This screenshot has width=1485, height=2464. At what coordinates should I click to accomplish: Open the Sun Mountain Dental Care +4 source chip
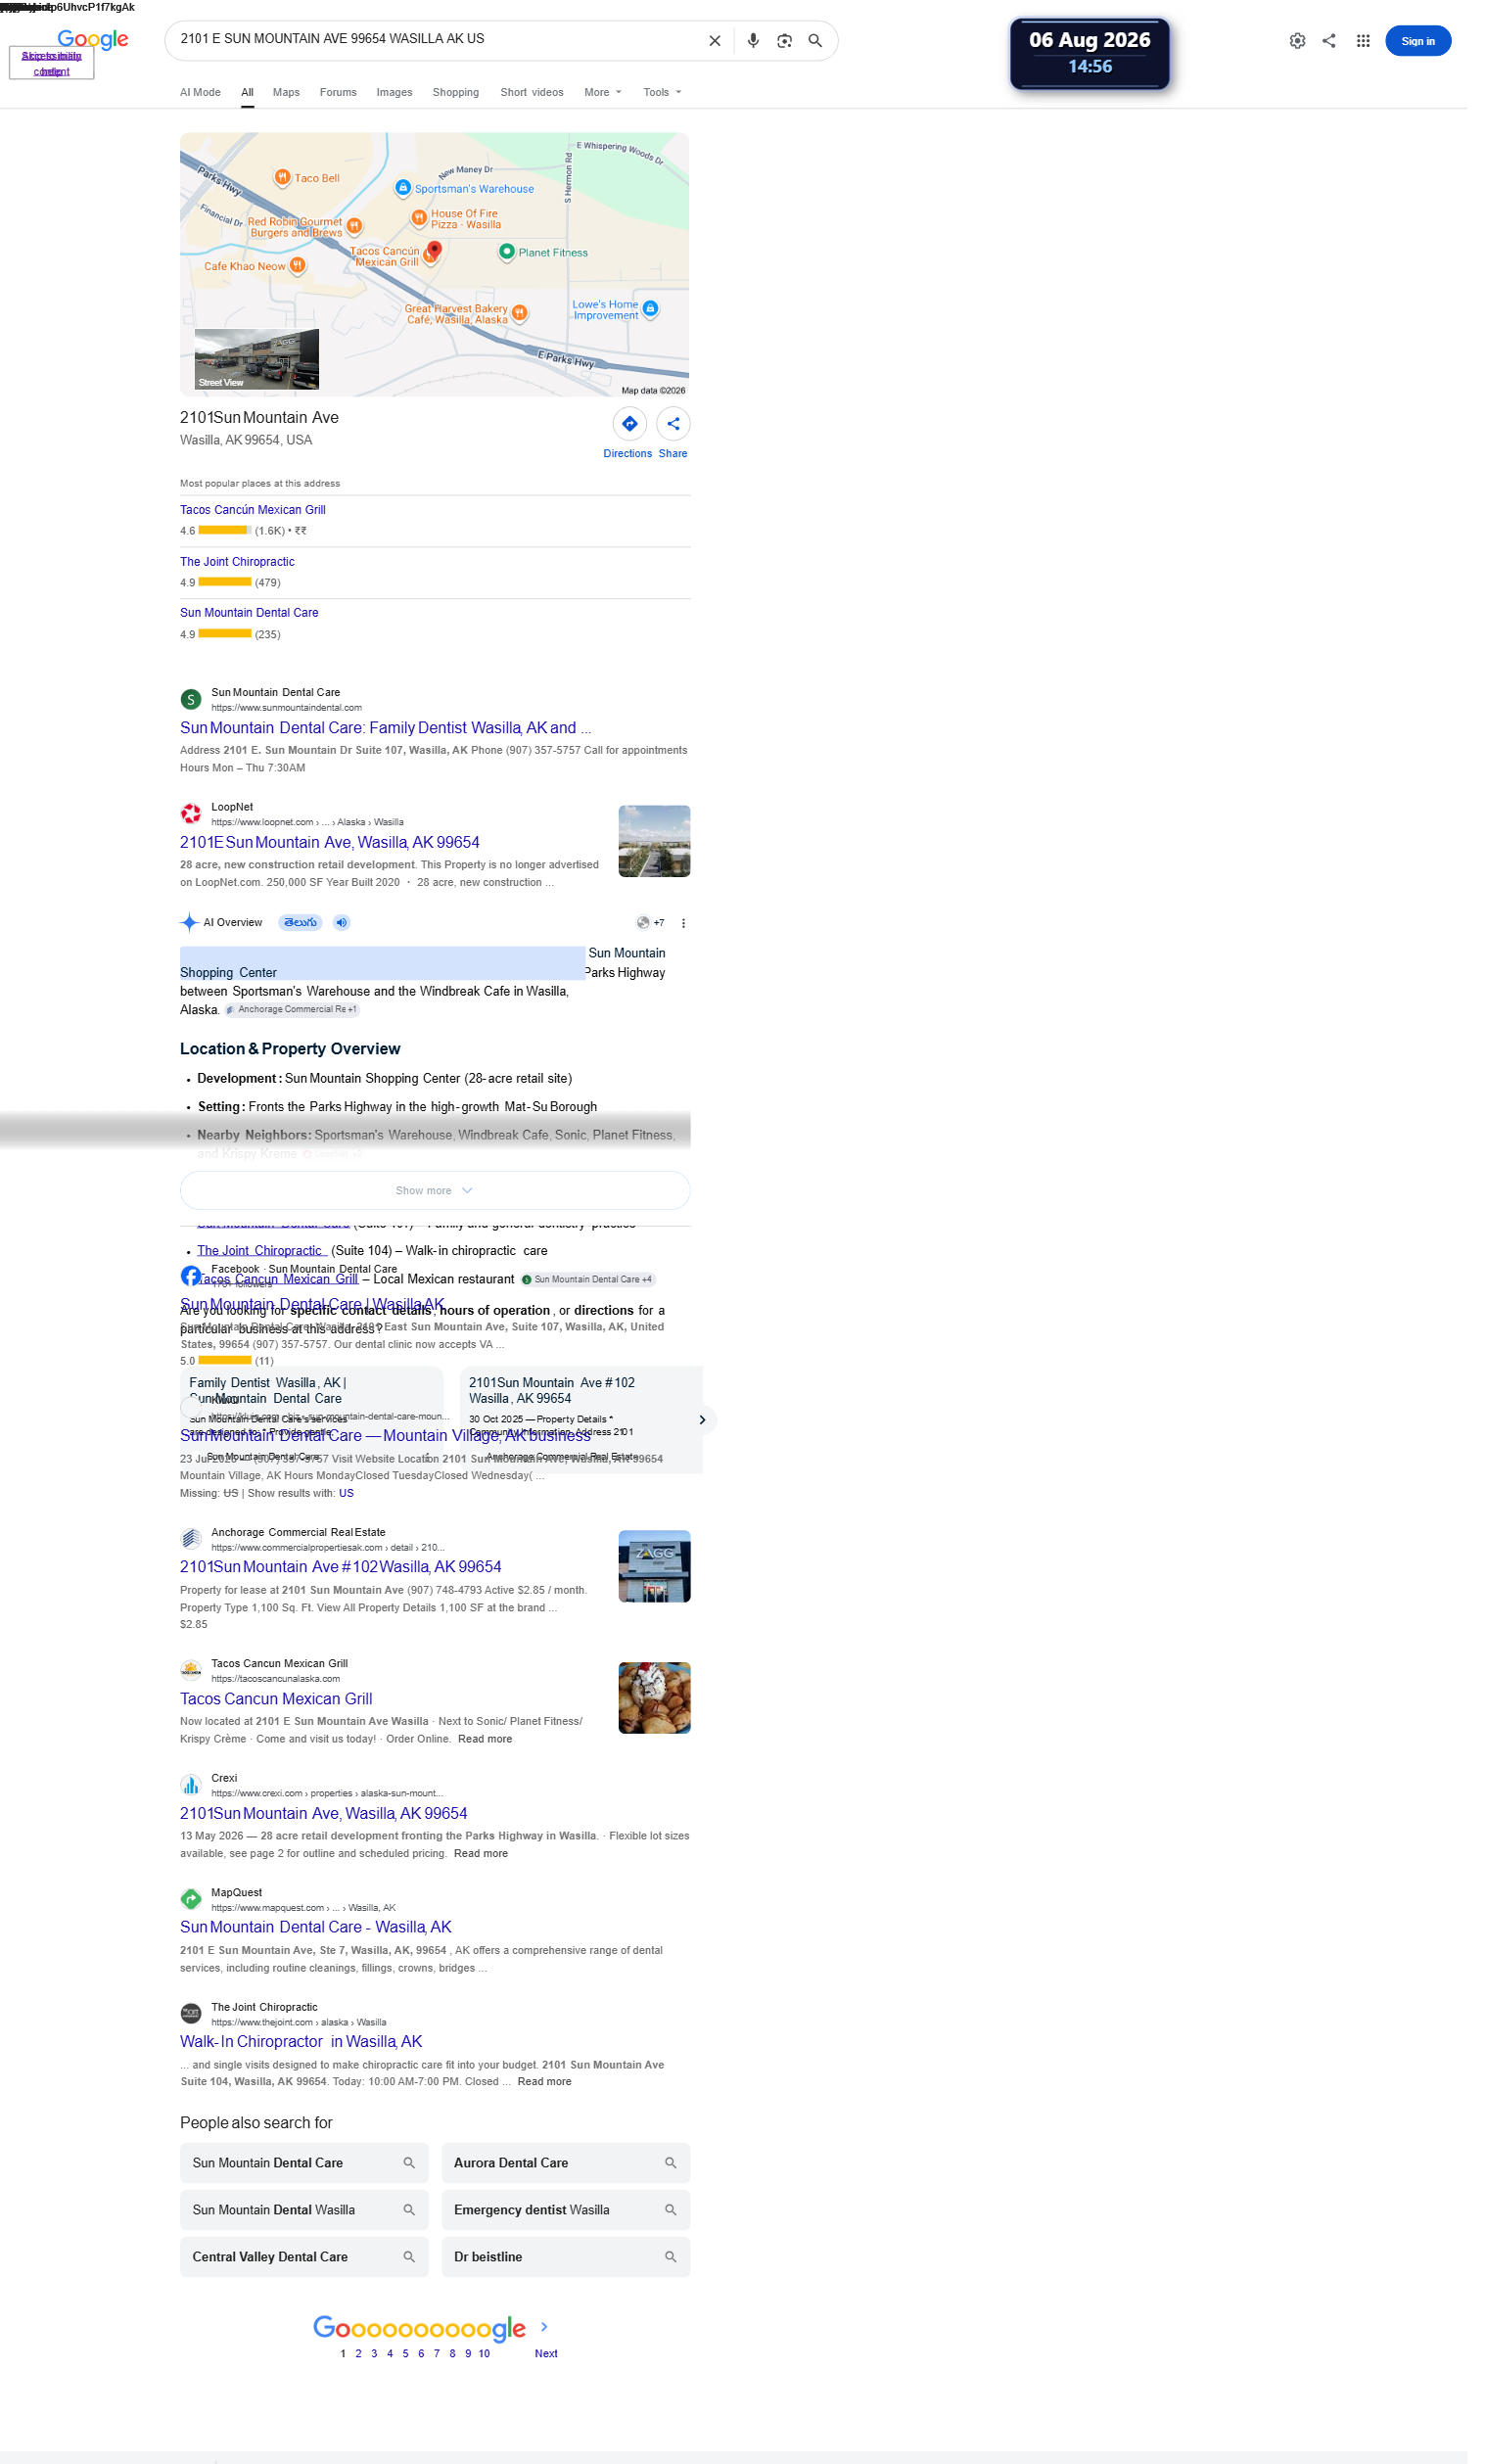[587, 1280]
